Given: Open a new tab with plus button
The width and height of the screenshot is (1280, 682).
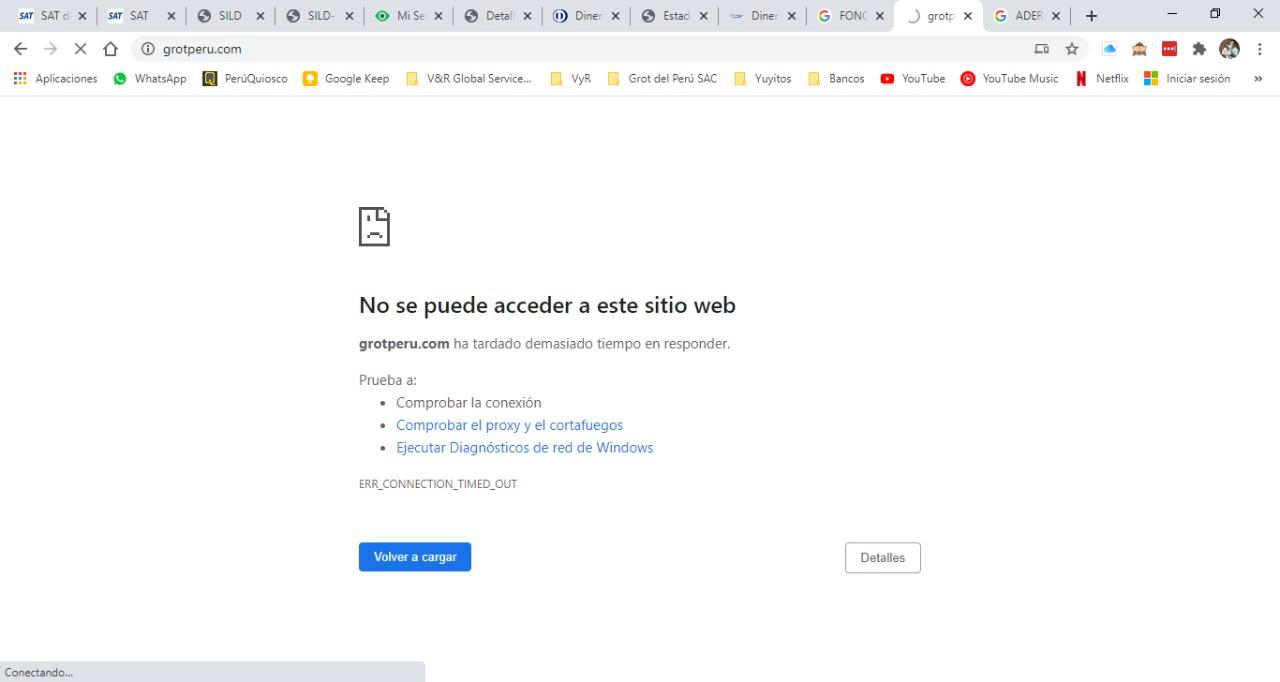Looking at the screenshot, I should tap(1091, 16).
